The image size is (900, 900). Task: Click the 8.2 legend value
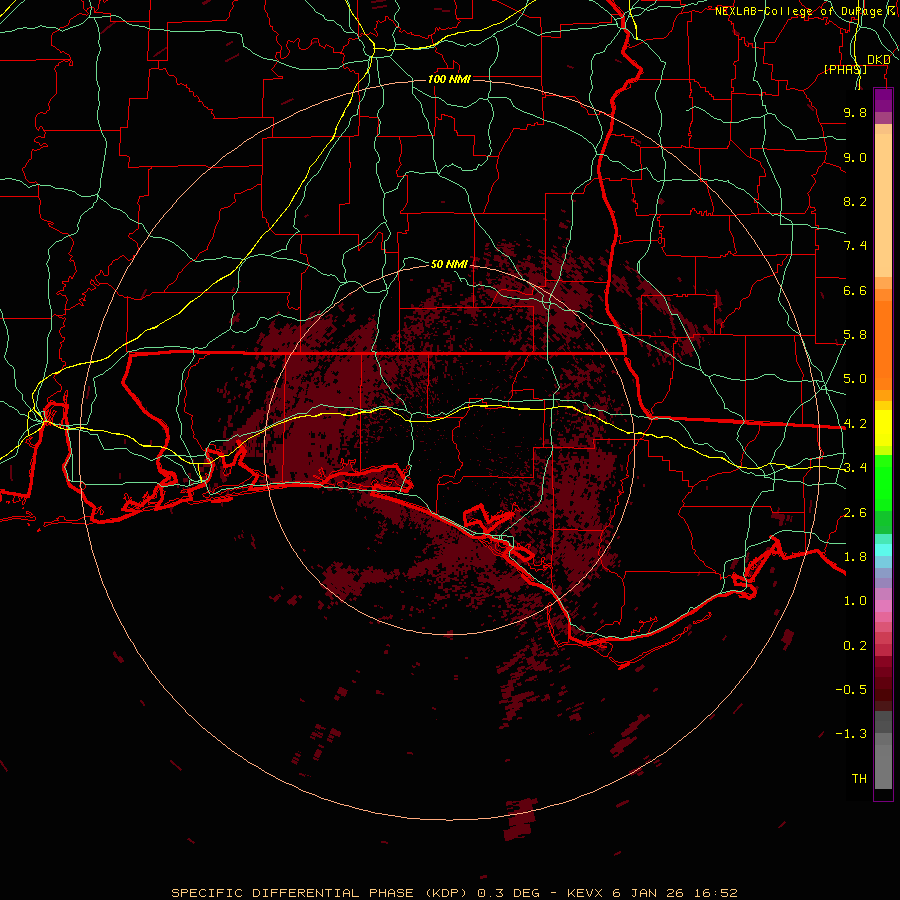[855, 201]
